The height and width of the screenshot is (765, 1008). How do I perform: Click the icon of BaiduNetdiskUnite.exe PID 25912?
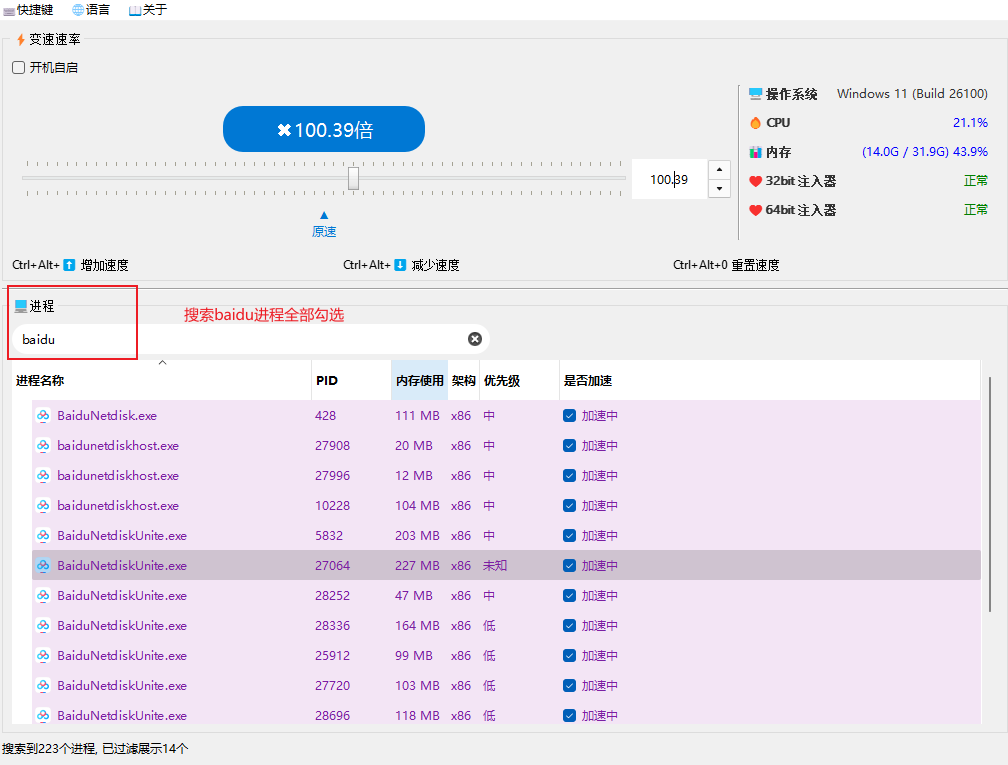pyautogui.click(x=43, y=656)
